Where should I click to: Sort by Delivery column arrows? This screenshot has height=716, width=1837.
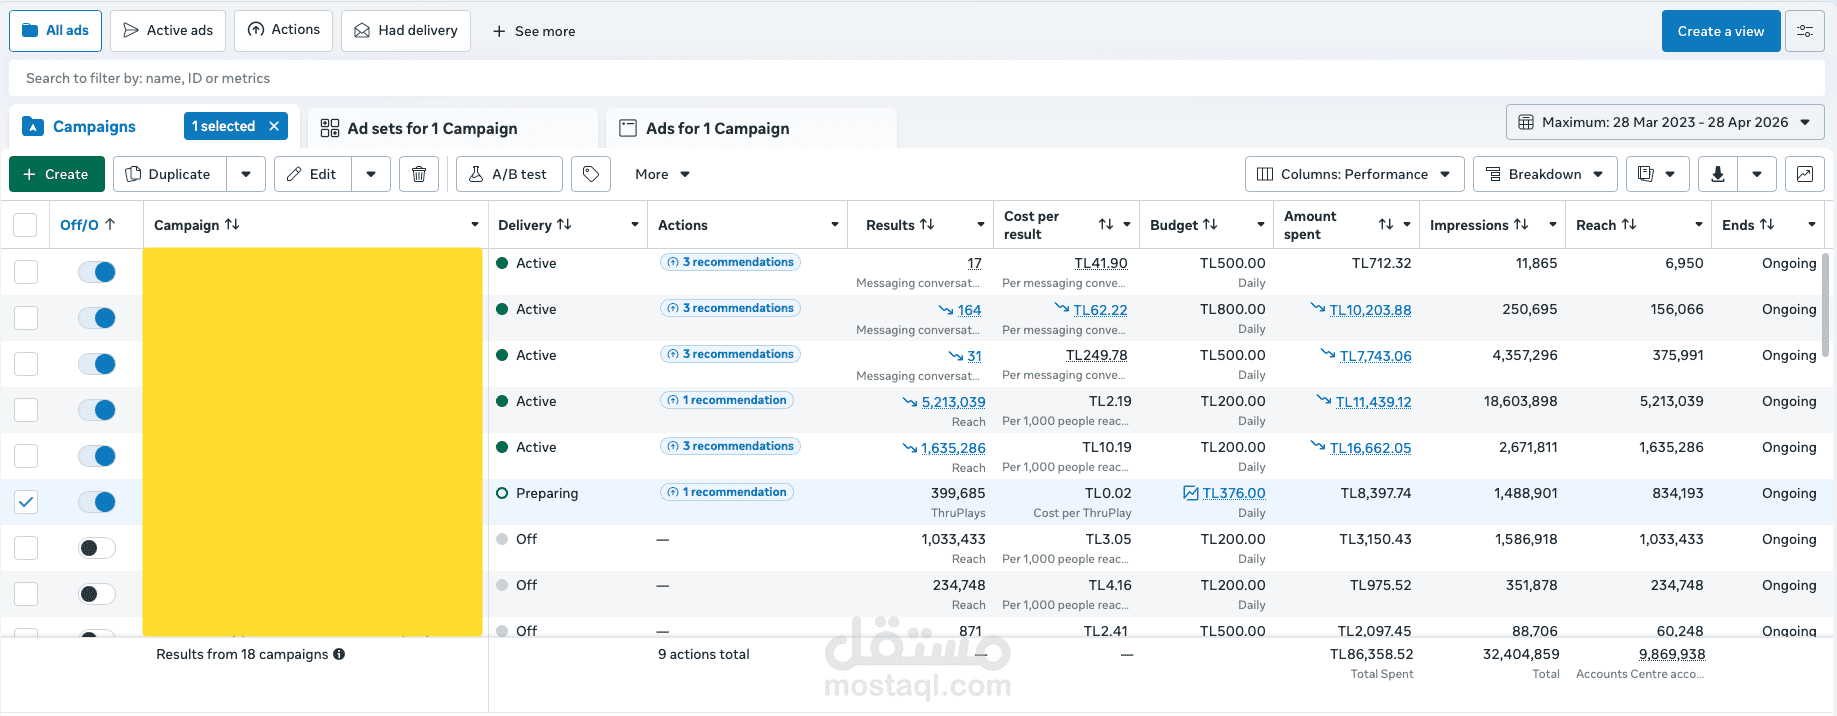[564, 225]
